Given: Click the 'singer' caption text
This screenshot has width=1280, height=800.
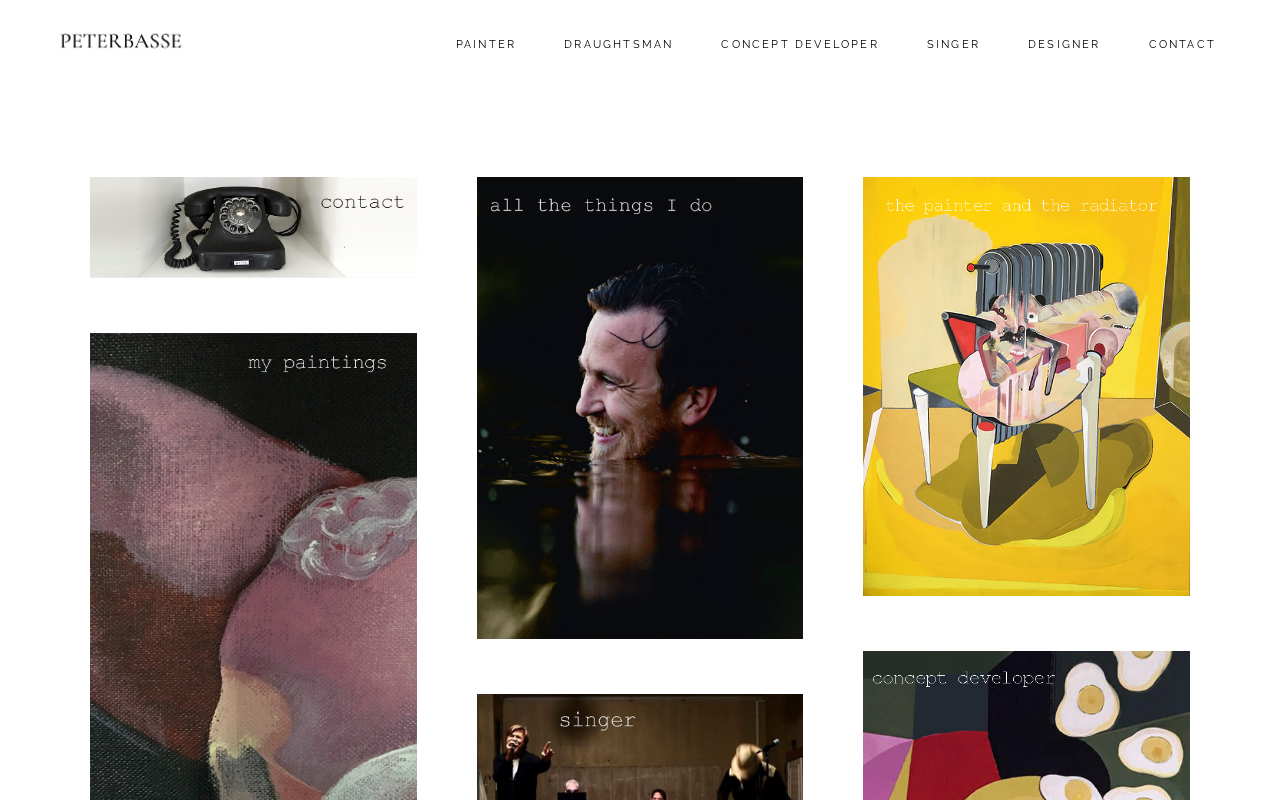Looking at the screenshot, I should (597, 720).
